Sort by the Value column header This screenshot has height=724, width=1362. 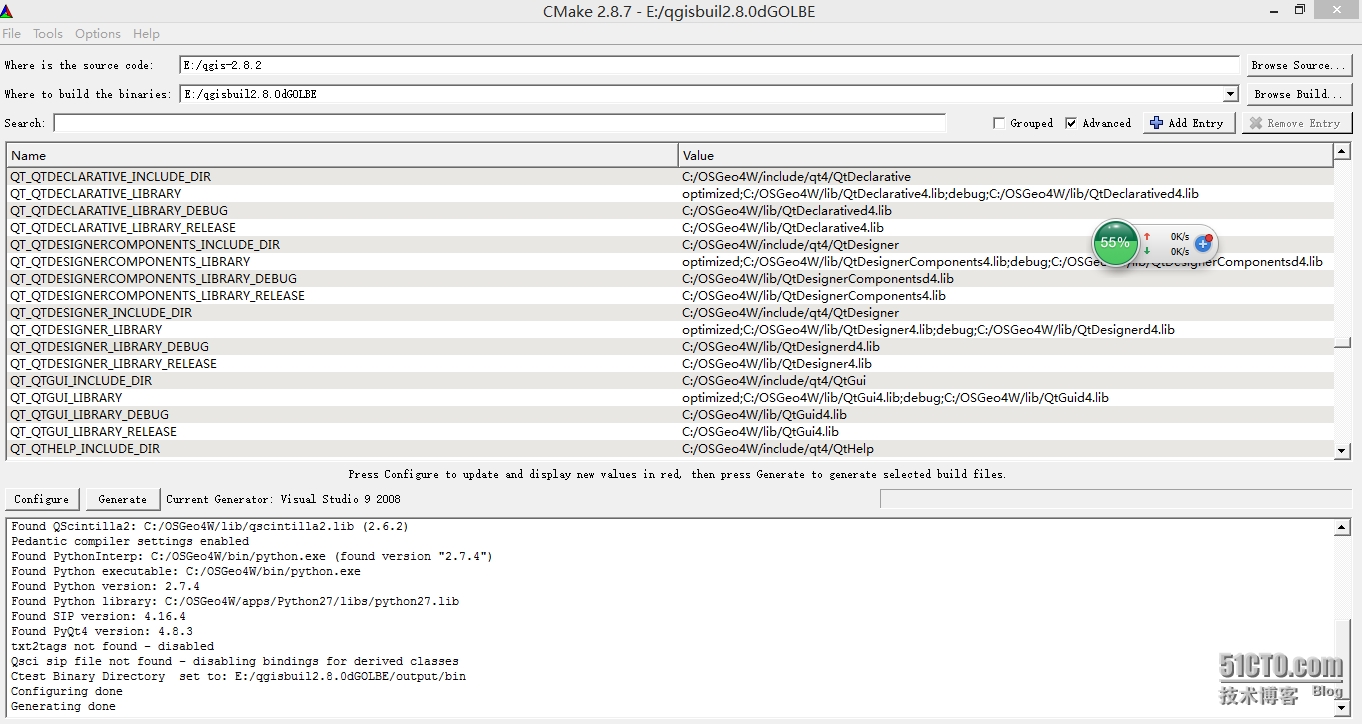(x=1005, y=155)
